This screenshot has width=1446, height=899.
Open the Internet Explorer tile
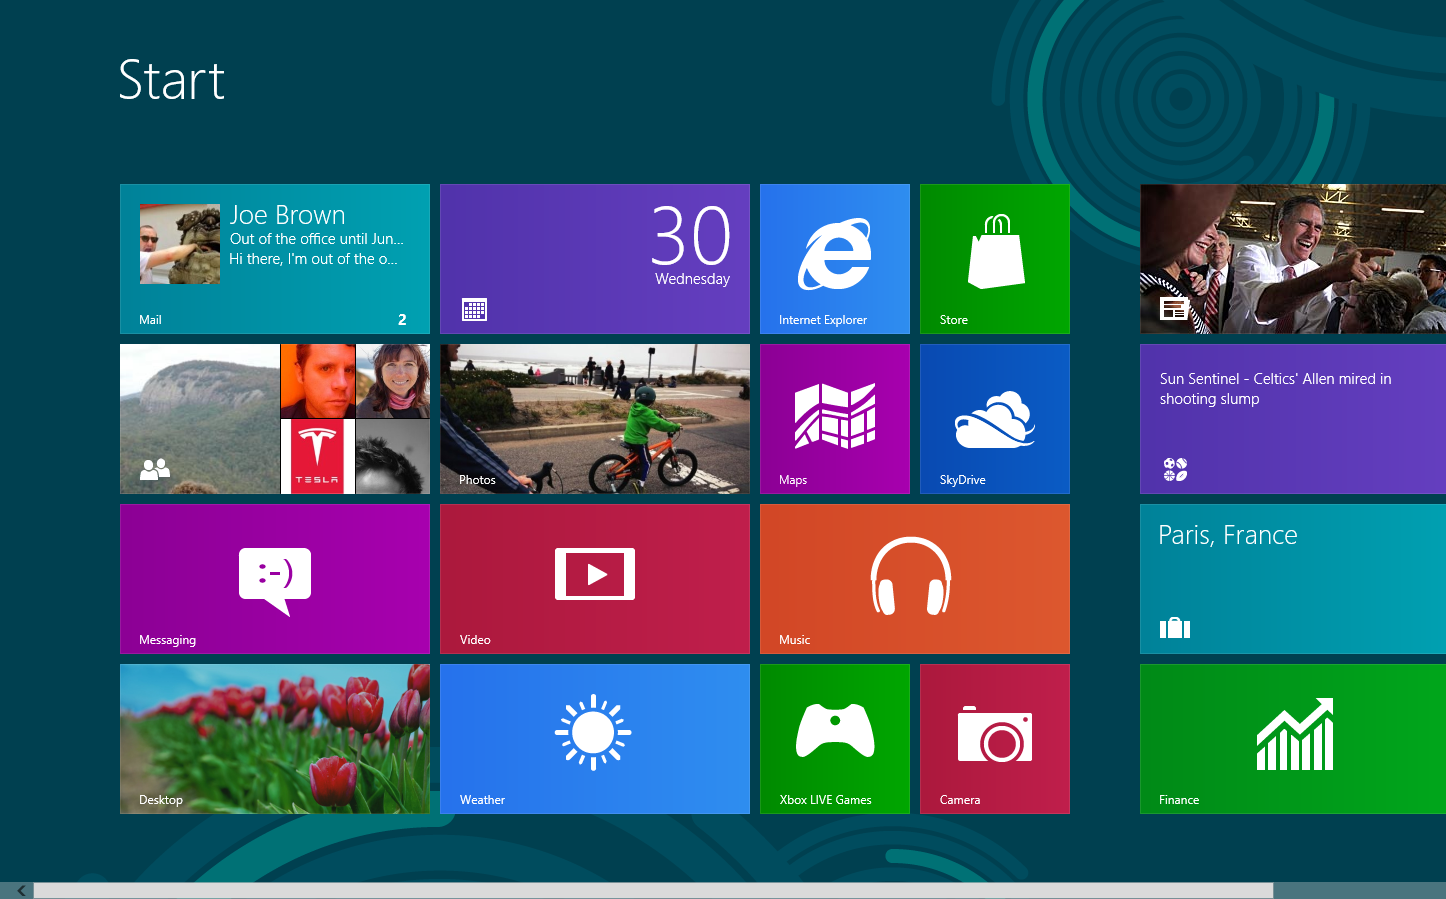835,259
